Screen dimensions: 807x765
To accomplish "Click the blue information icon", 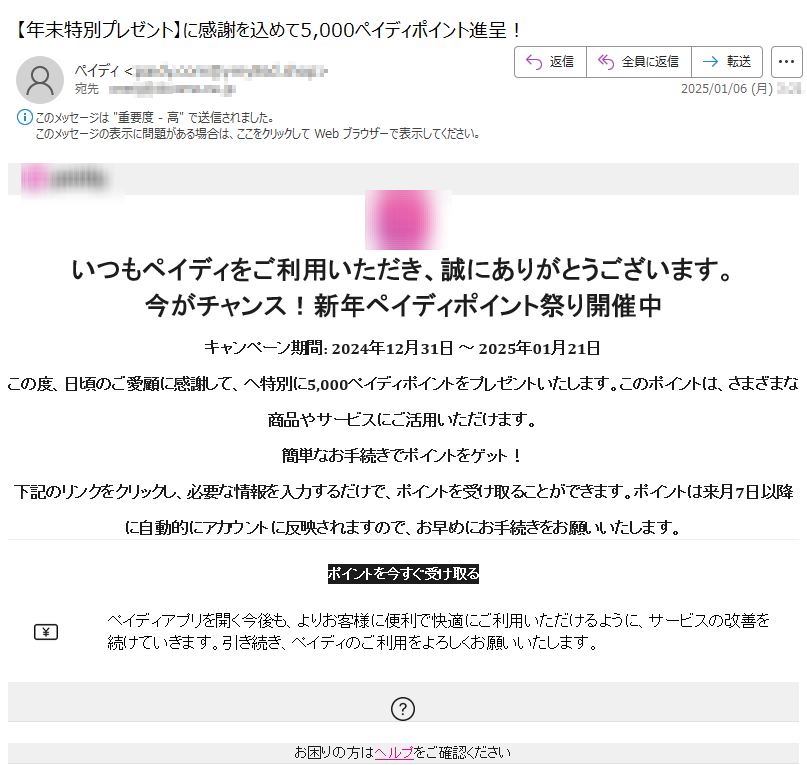I will point(24,117).
